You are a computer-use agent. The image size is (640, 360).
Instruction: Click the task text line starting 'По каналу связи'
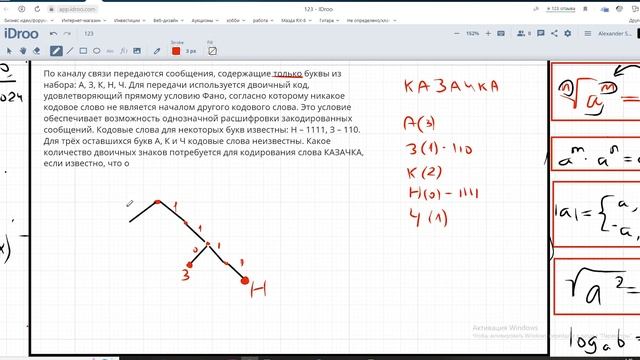tap(192, 74)
